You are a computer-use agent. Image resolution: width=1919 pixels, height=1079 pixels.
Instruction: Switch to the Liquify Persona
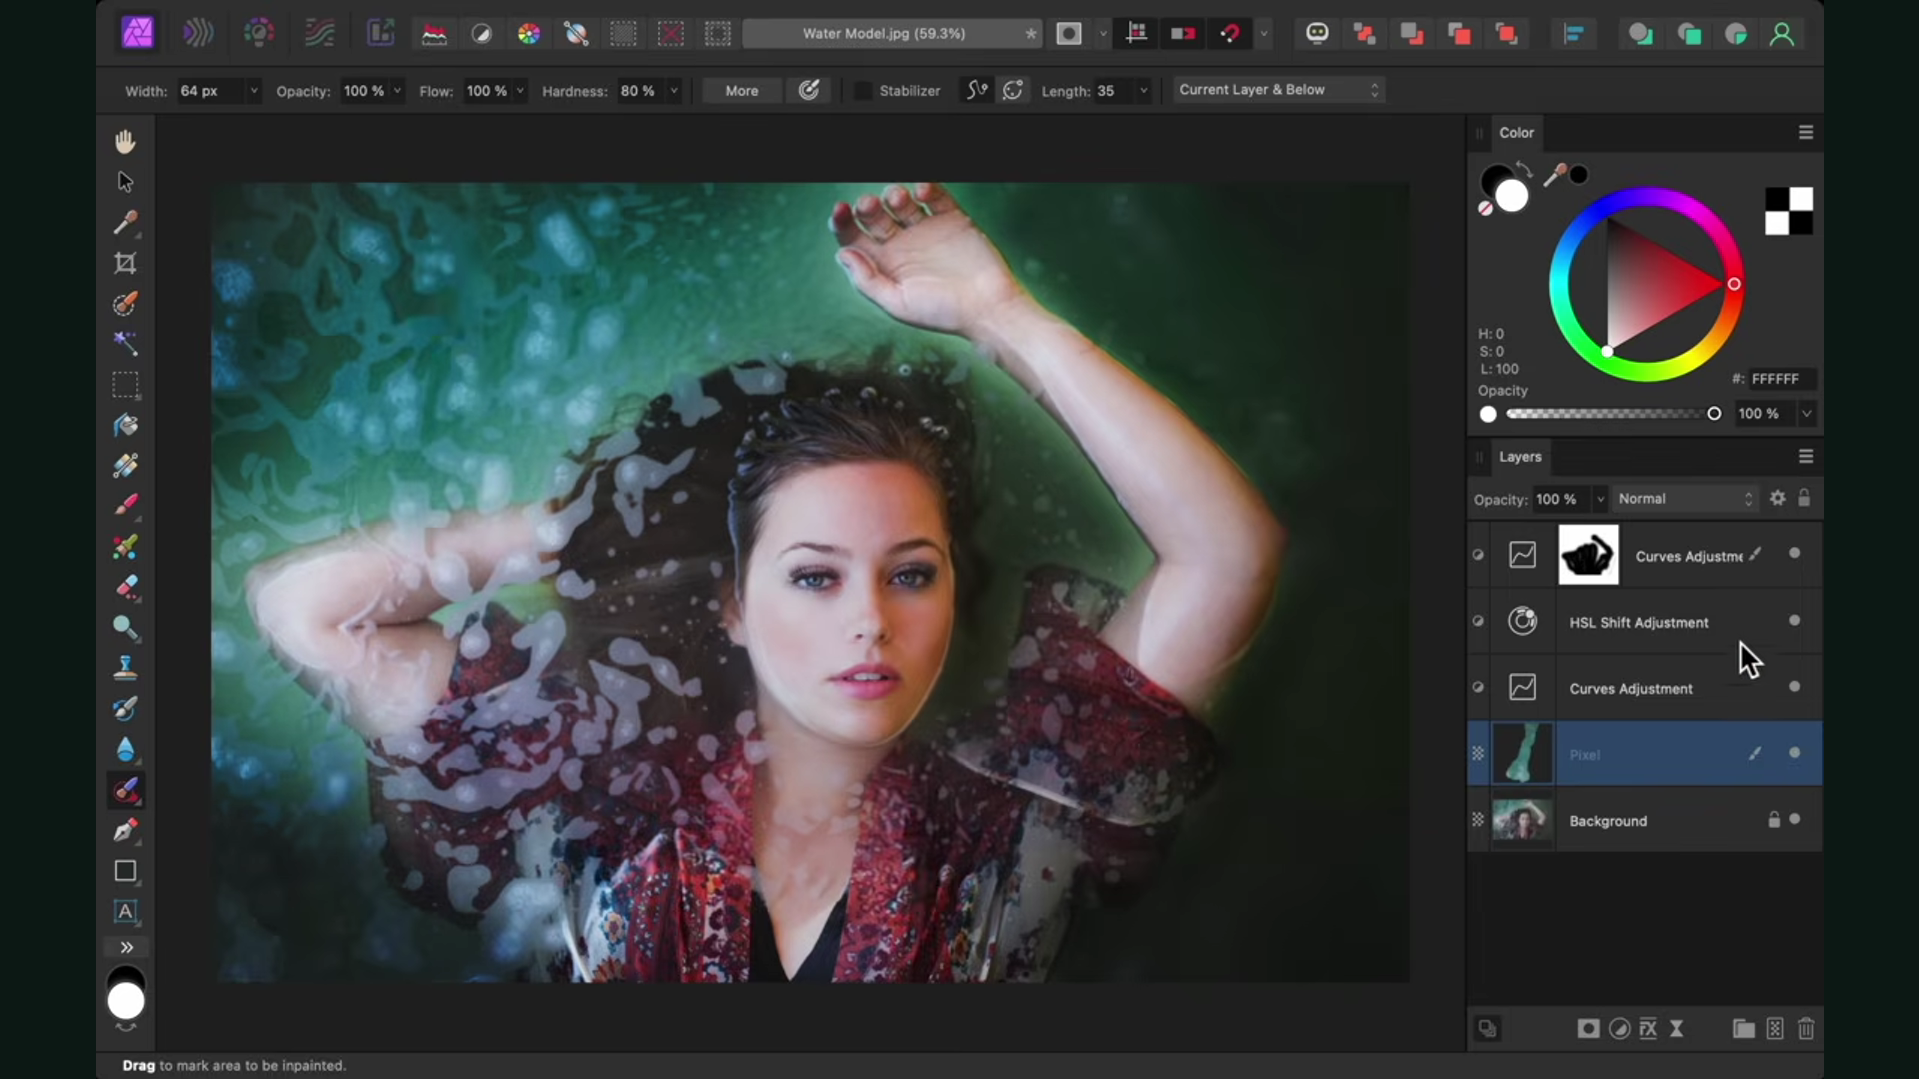point(198,33)
